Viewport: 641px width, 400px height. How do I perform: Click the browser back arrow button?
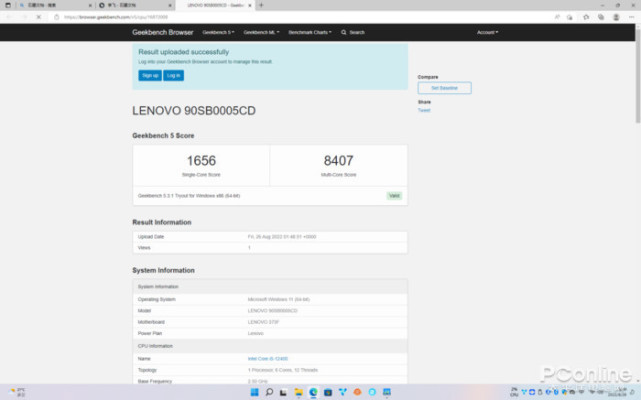point(9,17)
